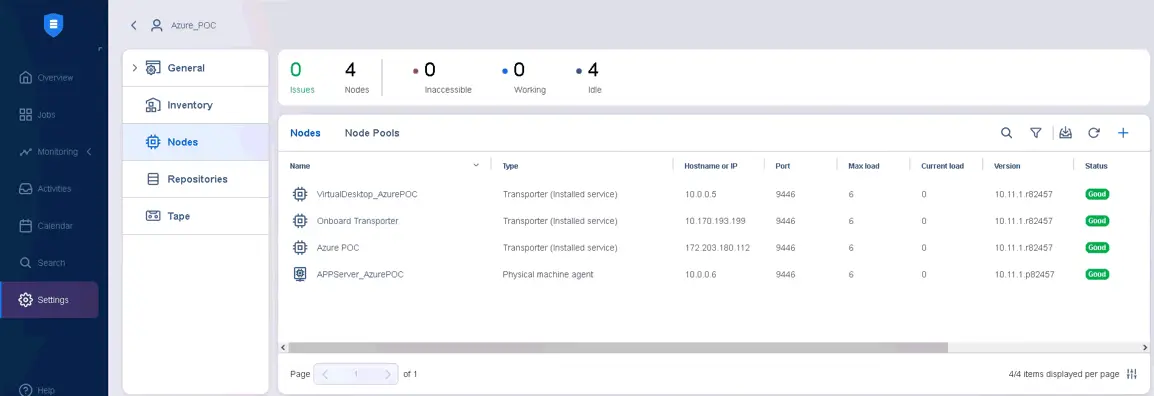Add a new node plus icon
Image resolution: width=1154 pixels, height=396 pixels.
click(x=1123, y=133)
